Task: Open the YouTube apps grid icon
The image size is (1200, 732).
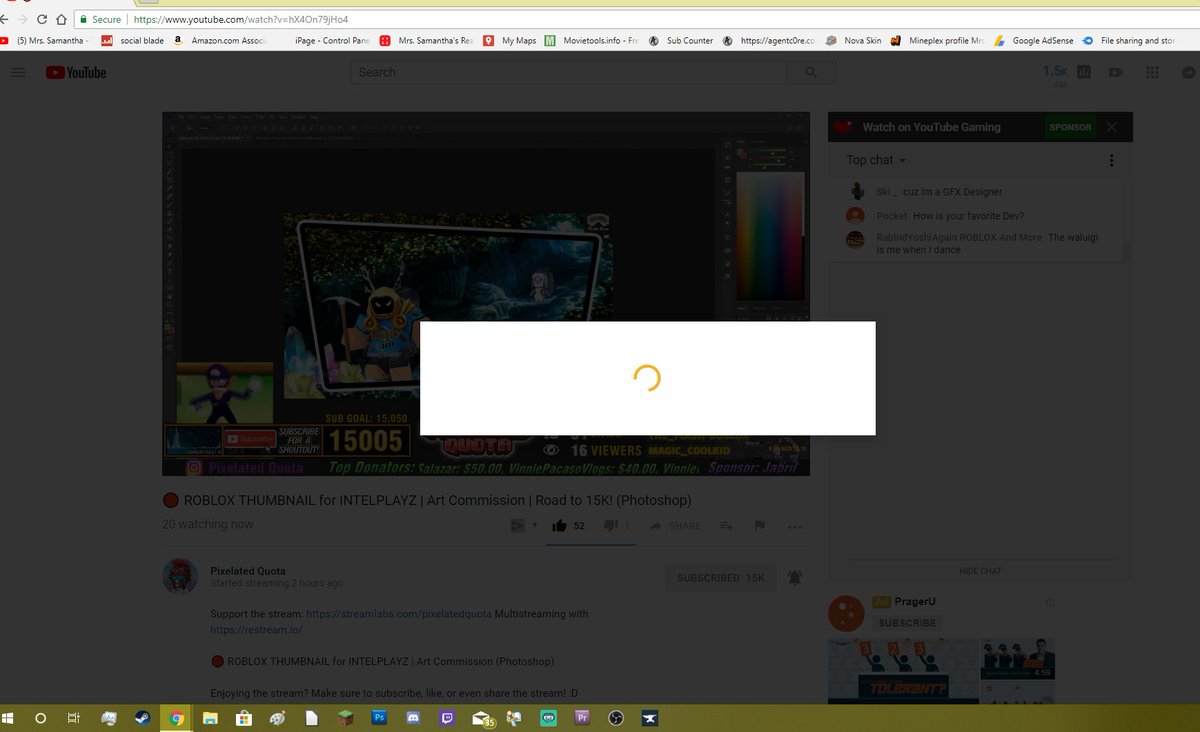Action: [x=1152, y=72]
